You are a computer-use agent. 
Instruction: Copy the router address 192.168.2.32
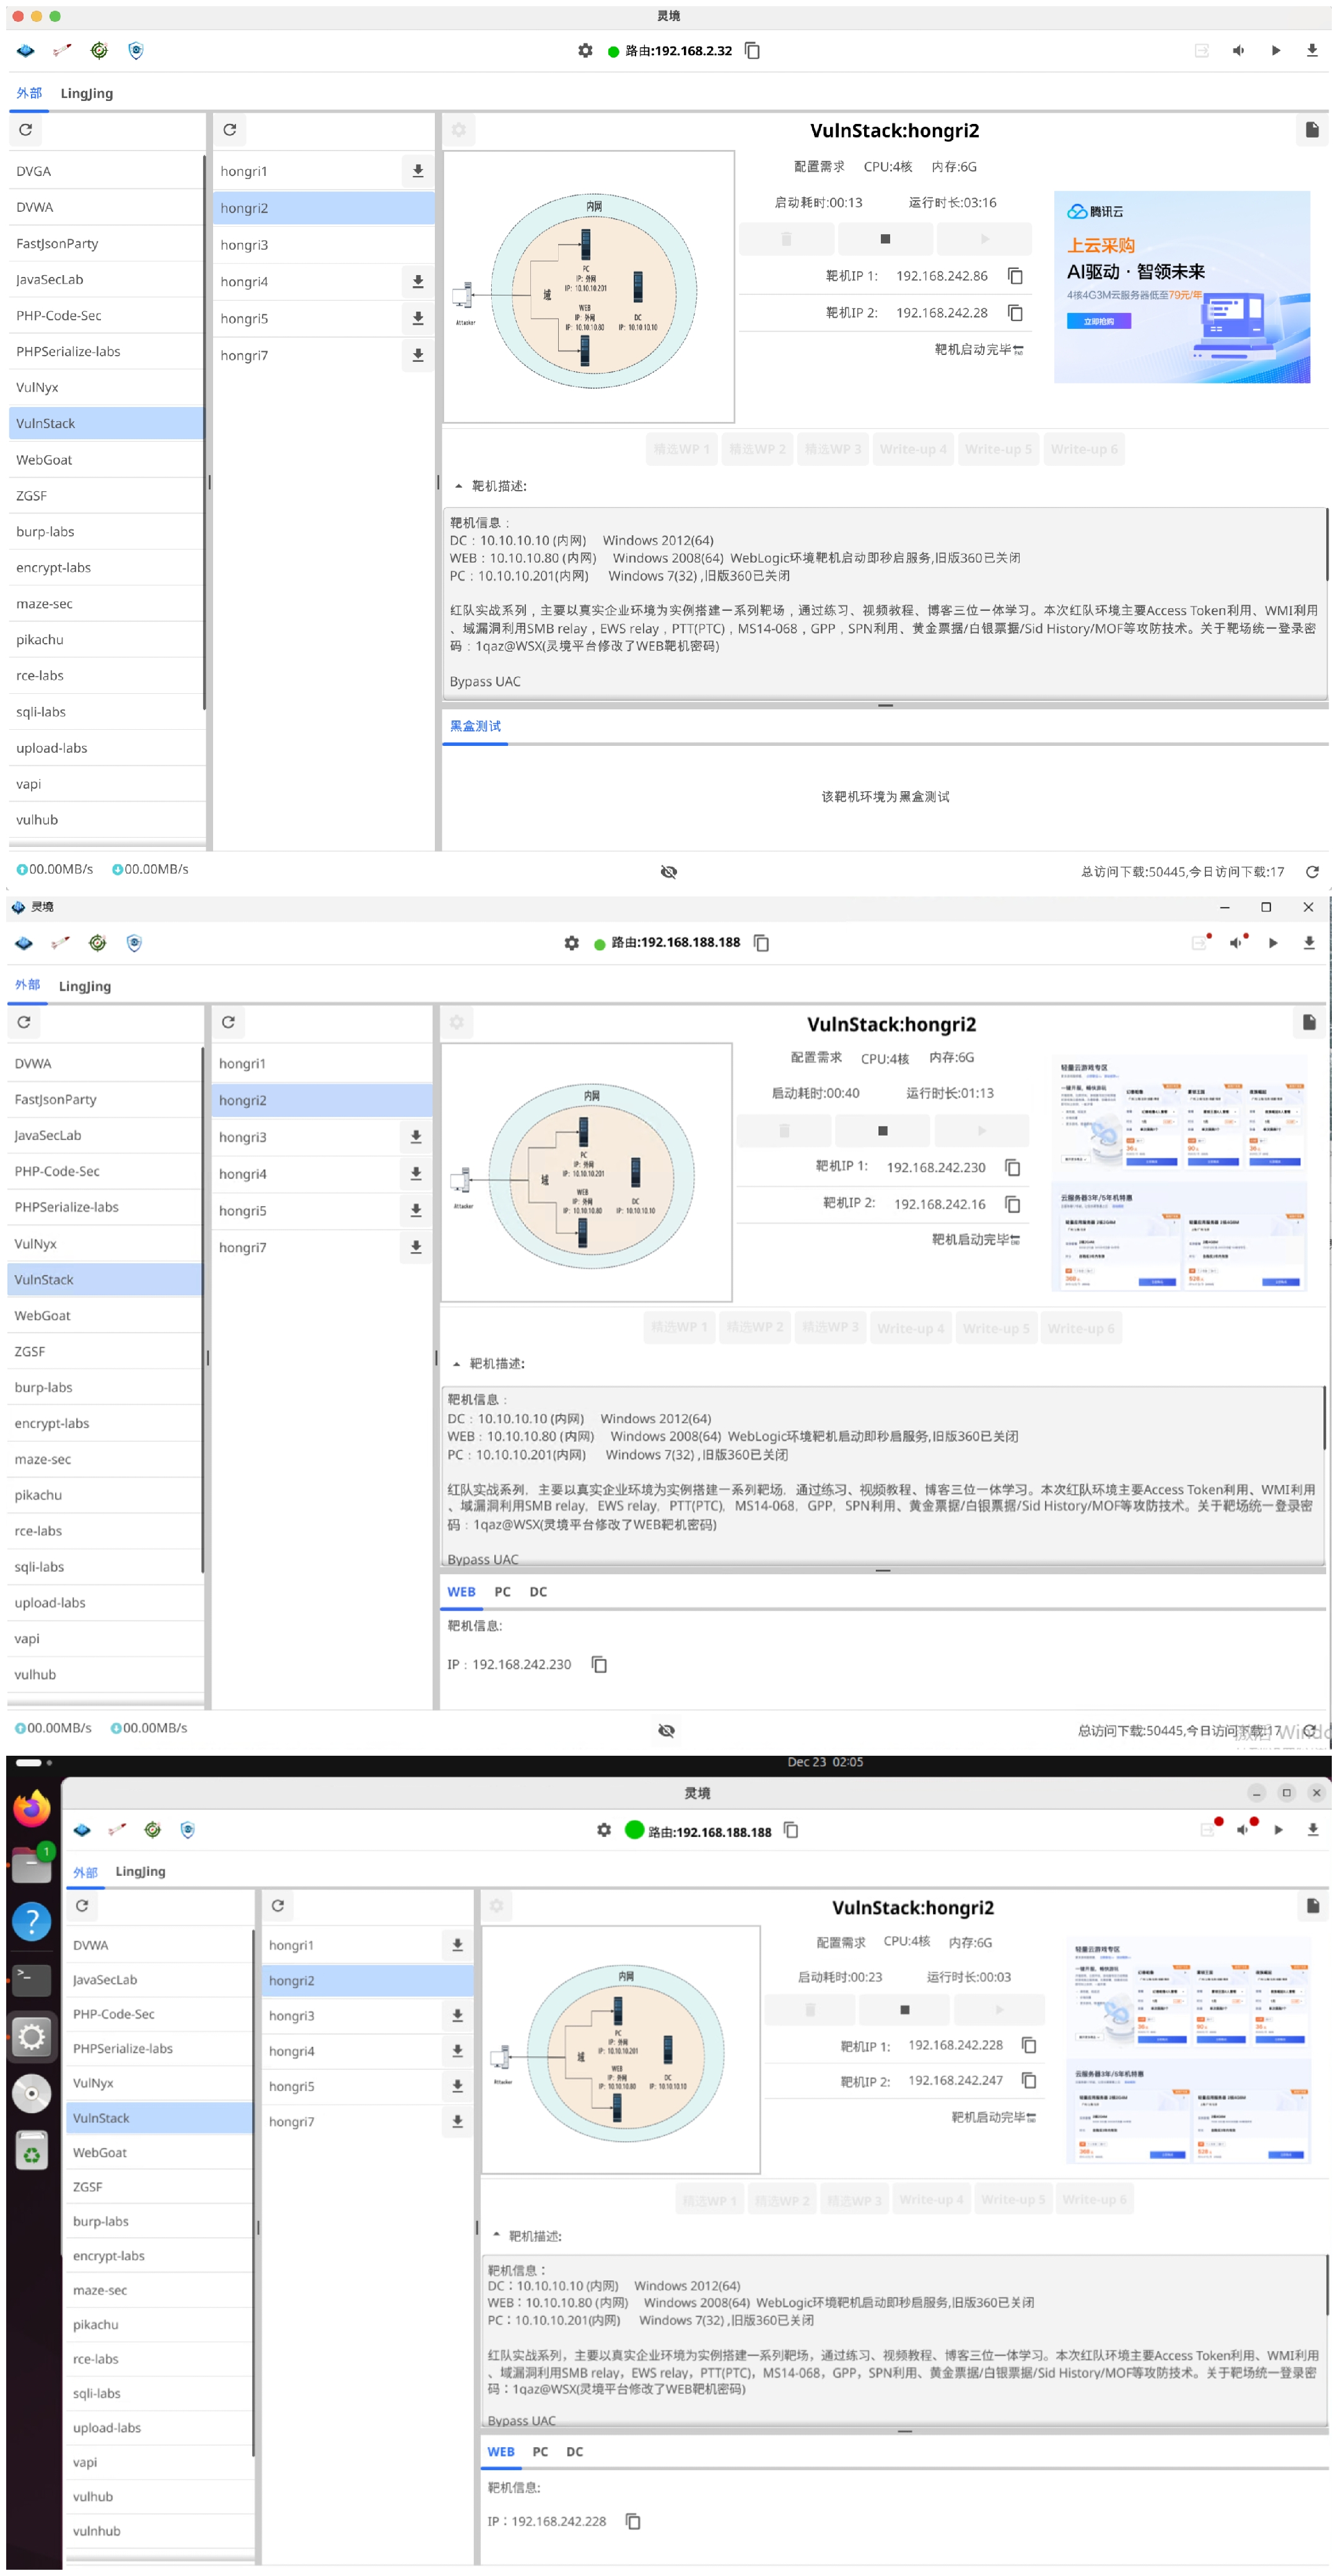(x=753, y=51)
